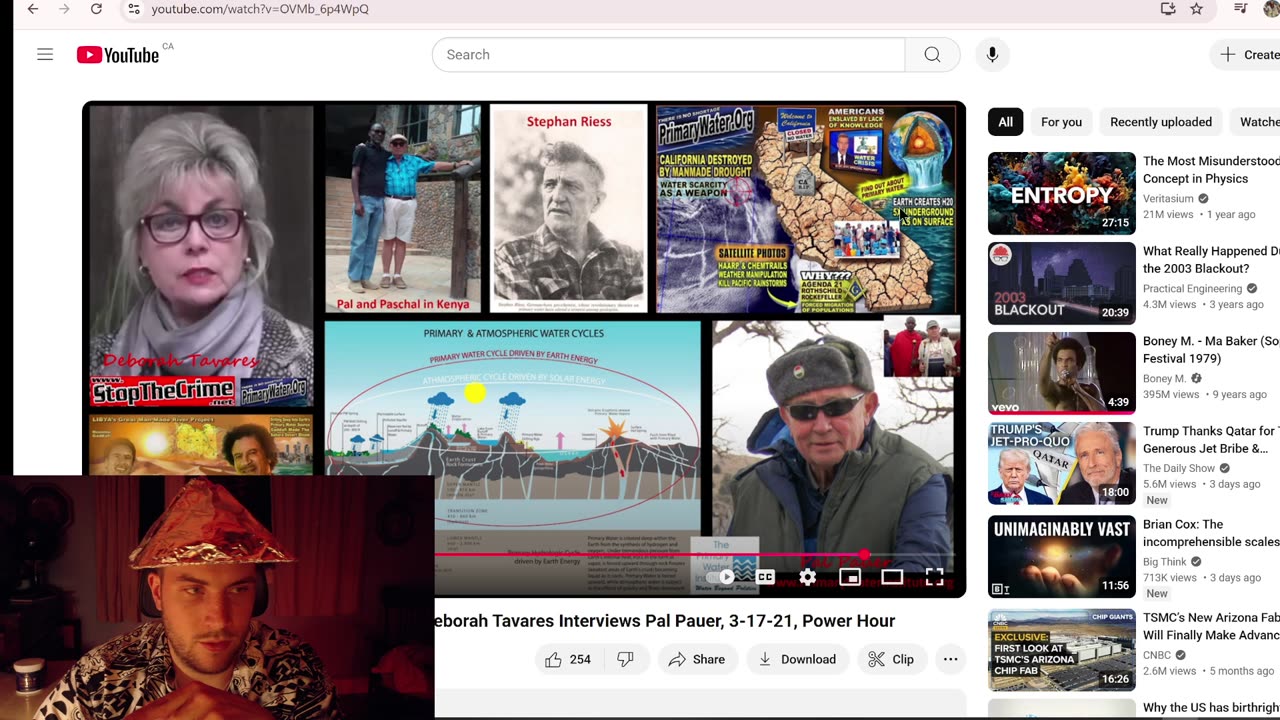Open more actions three-dot menu
This screenshot has width=1280, height=720.
(x=950, y=659)
